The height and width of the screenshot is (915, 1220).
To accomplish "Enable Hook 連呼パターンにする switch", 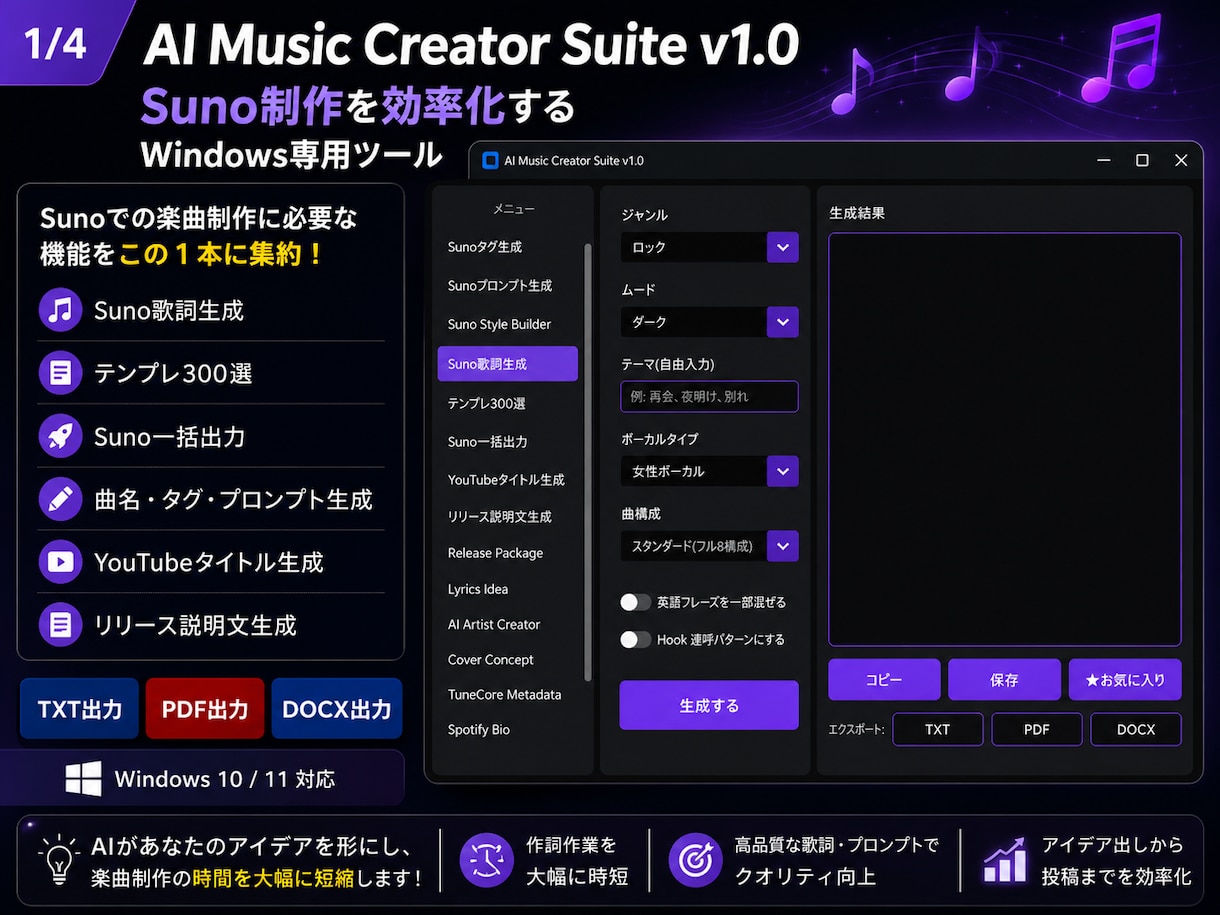I will point(636,639).
